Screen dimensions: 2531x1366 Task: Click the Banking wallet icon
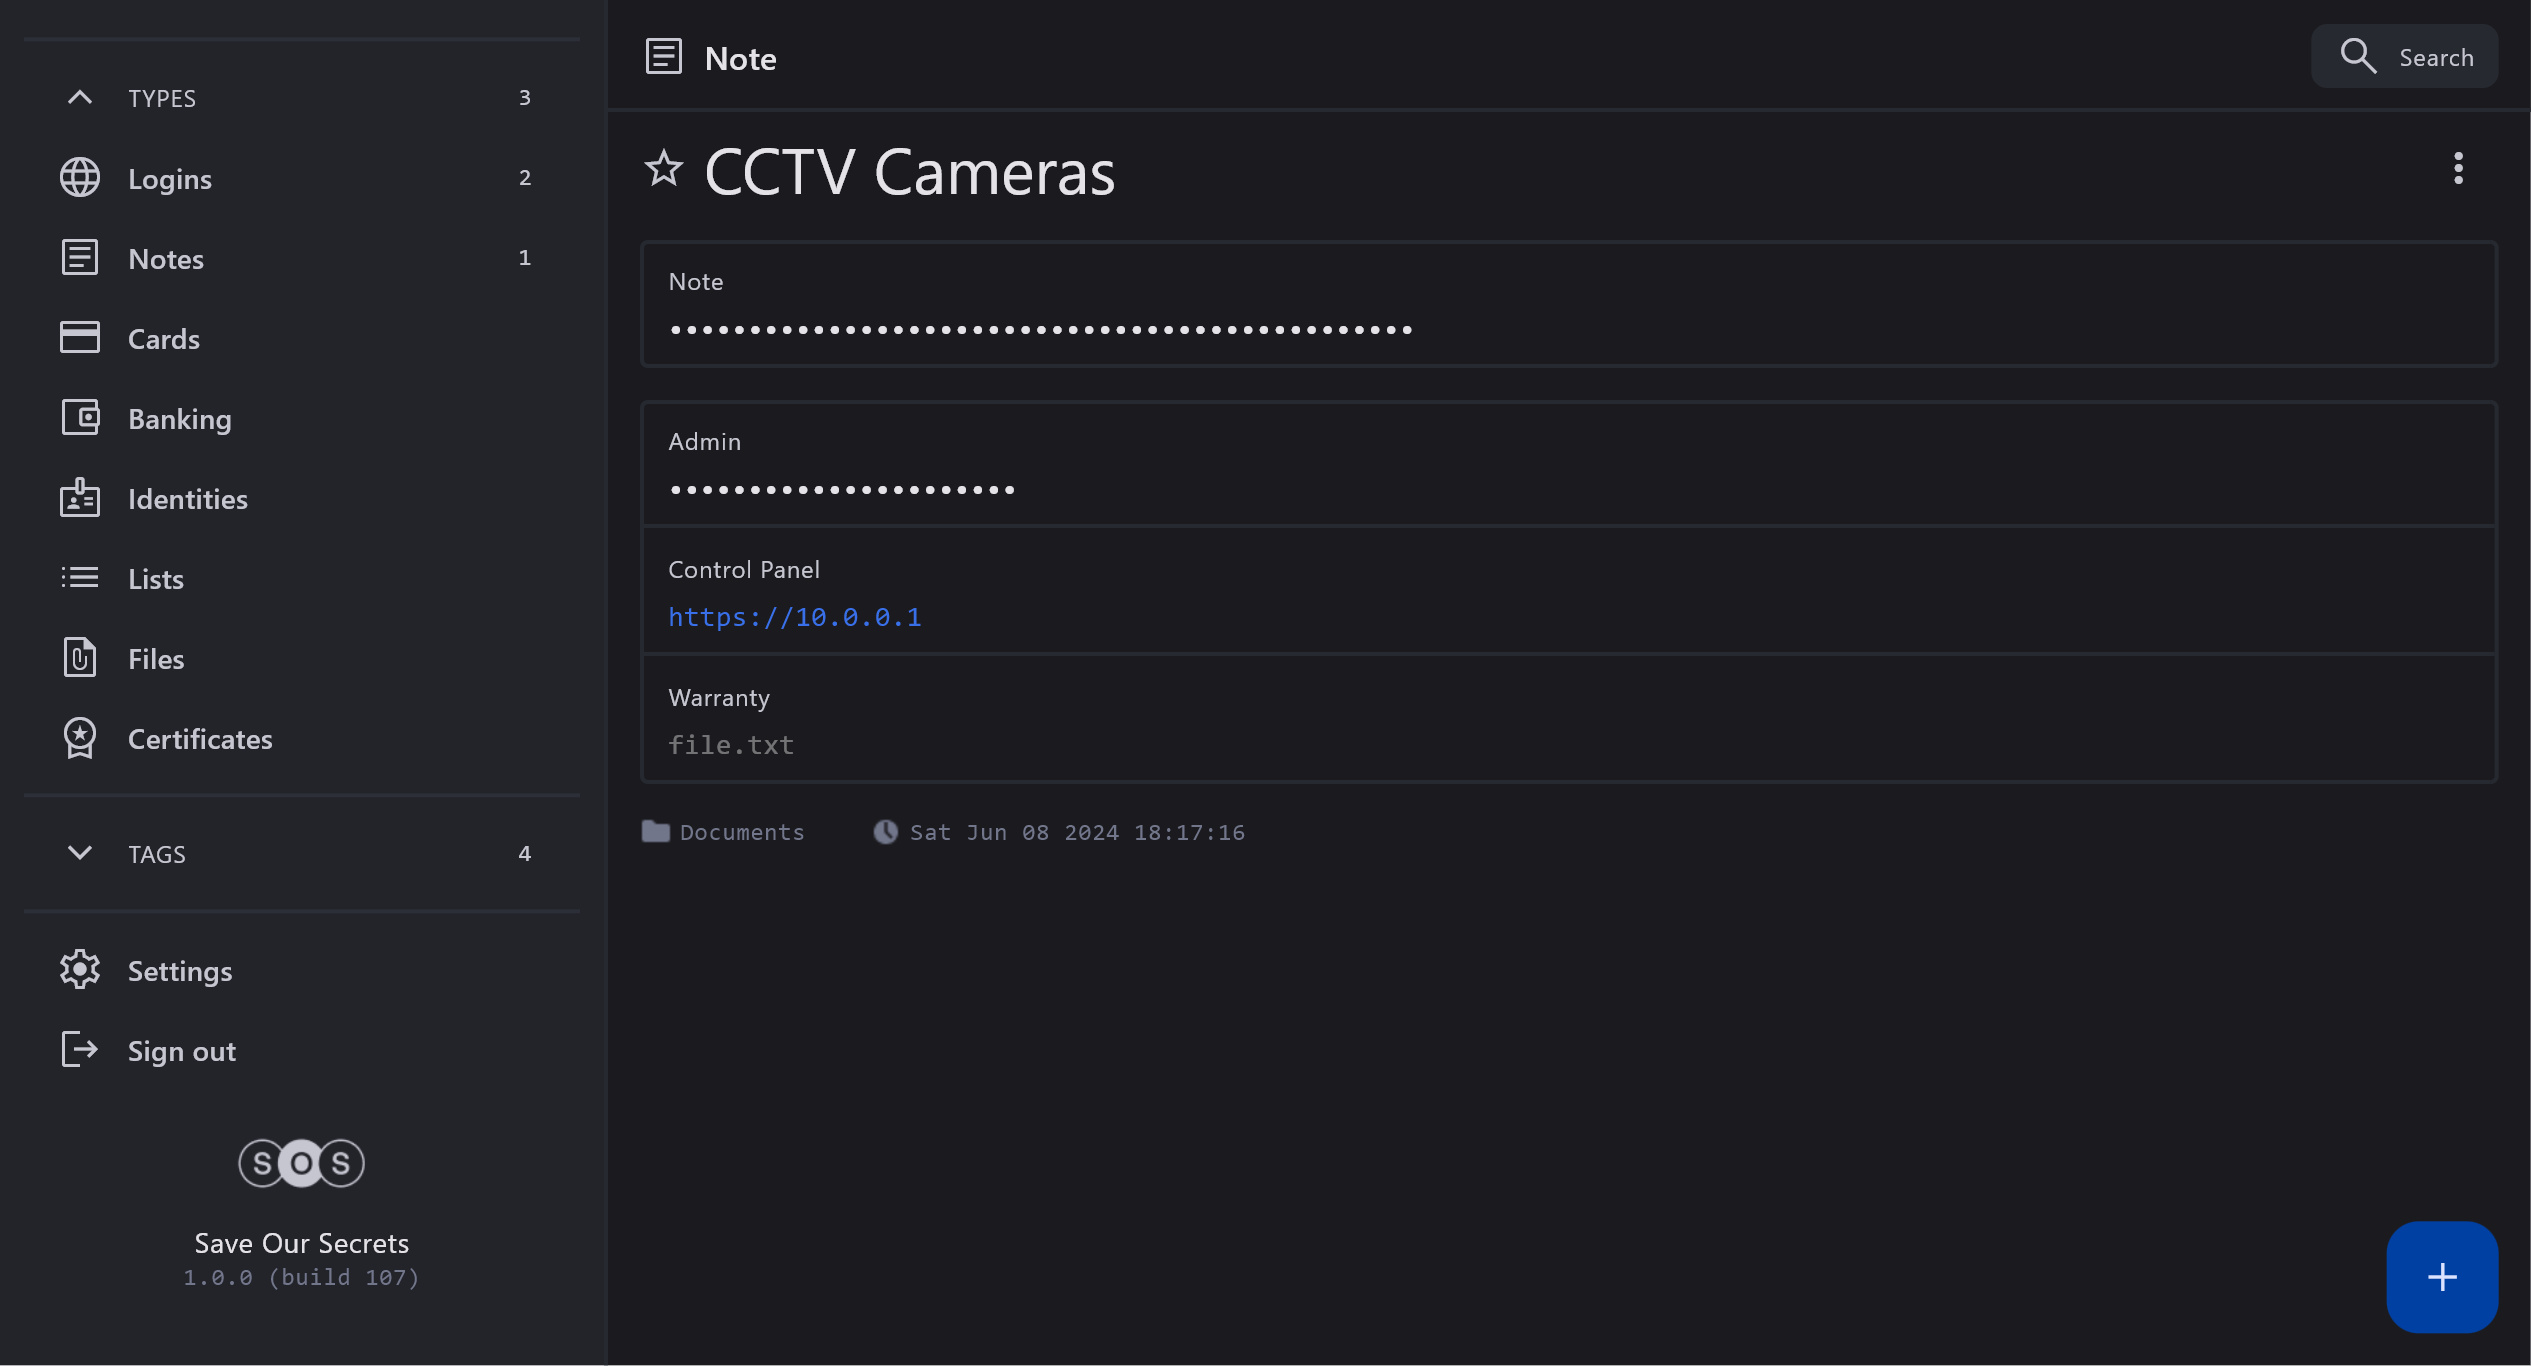[80, 418]
